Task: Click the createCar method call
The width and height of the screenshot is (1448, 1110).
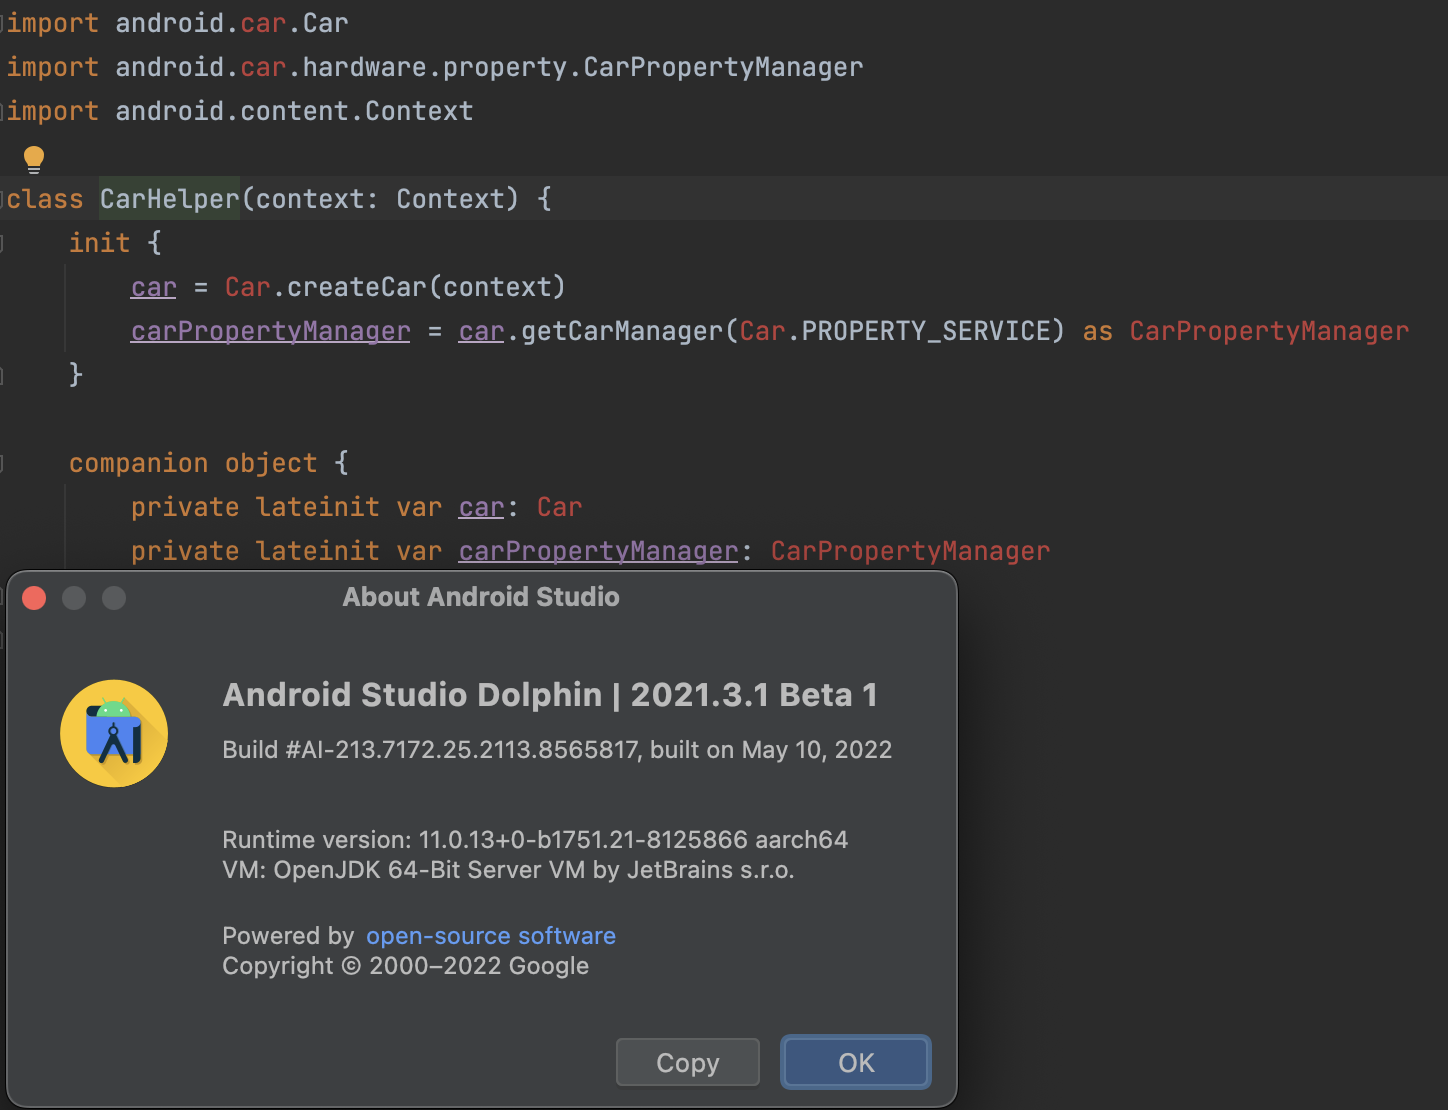Action: tap(356, 288)
